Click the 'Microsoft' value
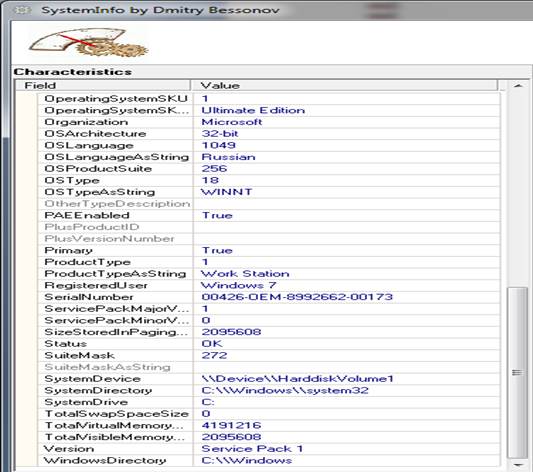 (231, 122)
